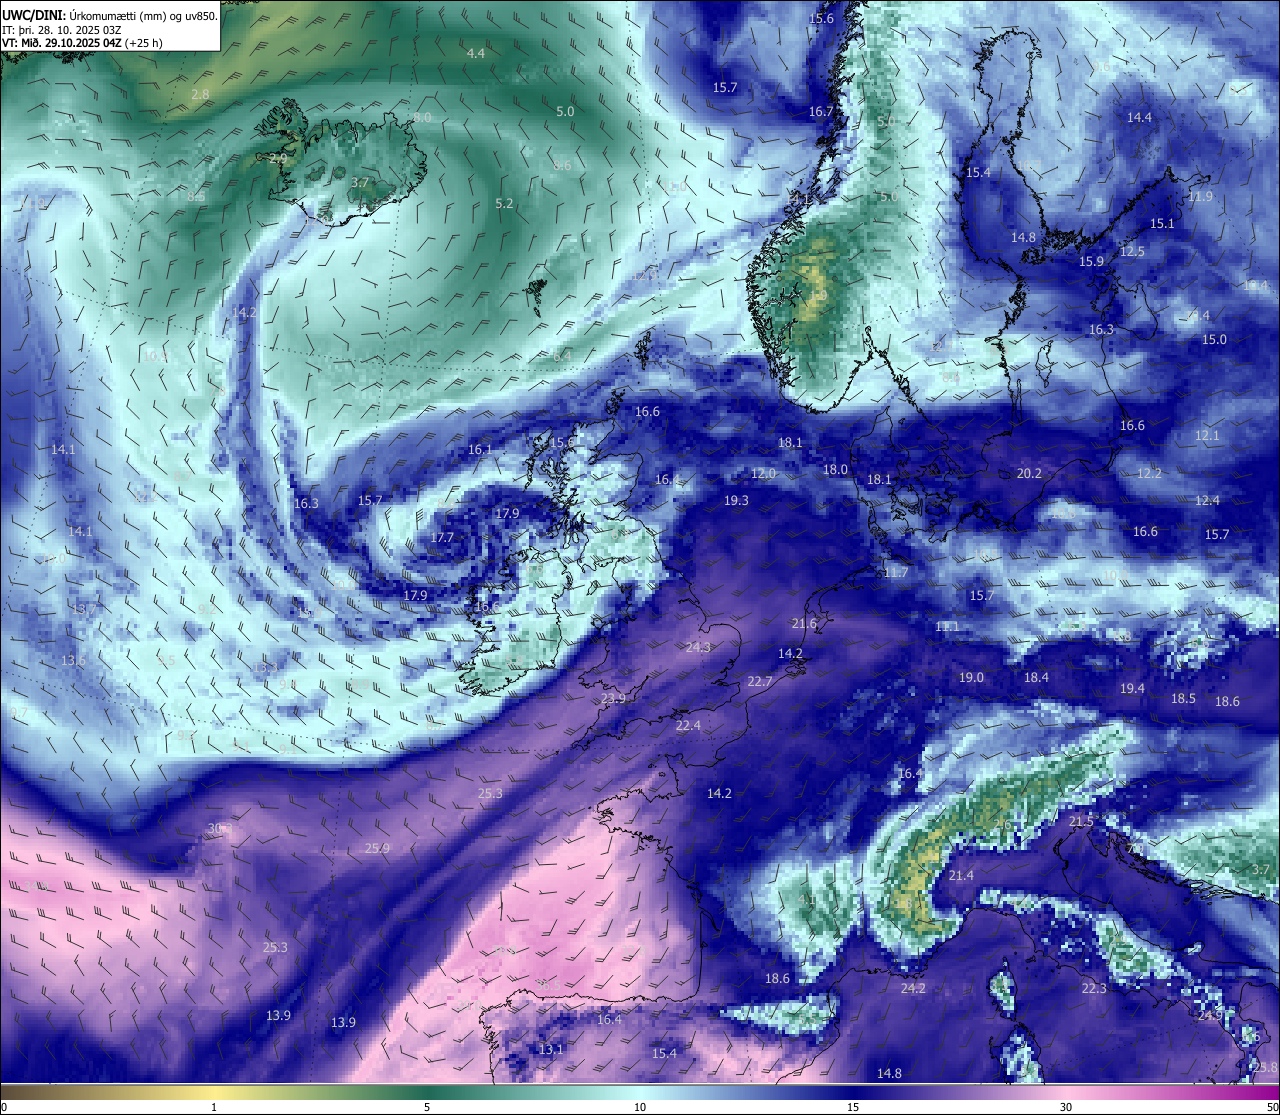This screenshot has height=1115, width=1280.
Task: Click the map value "19.3" east of Scotland
Action: pyautogui.click(x=736, y=500)
